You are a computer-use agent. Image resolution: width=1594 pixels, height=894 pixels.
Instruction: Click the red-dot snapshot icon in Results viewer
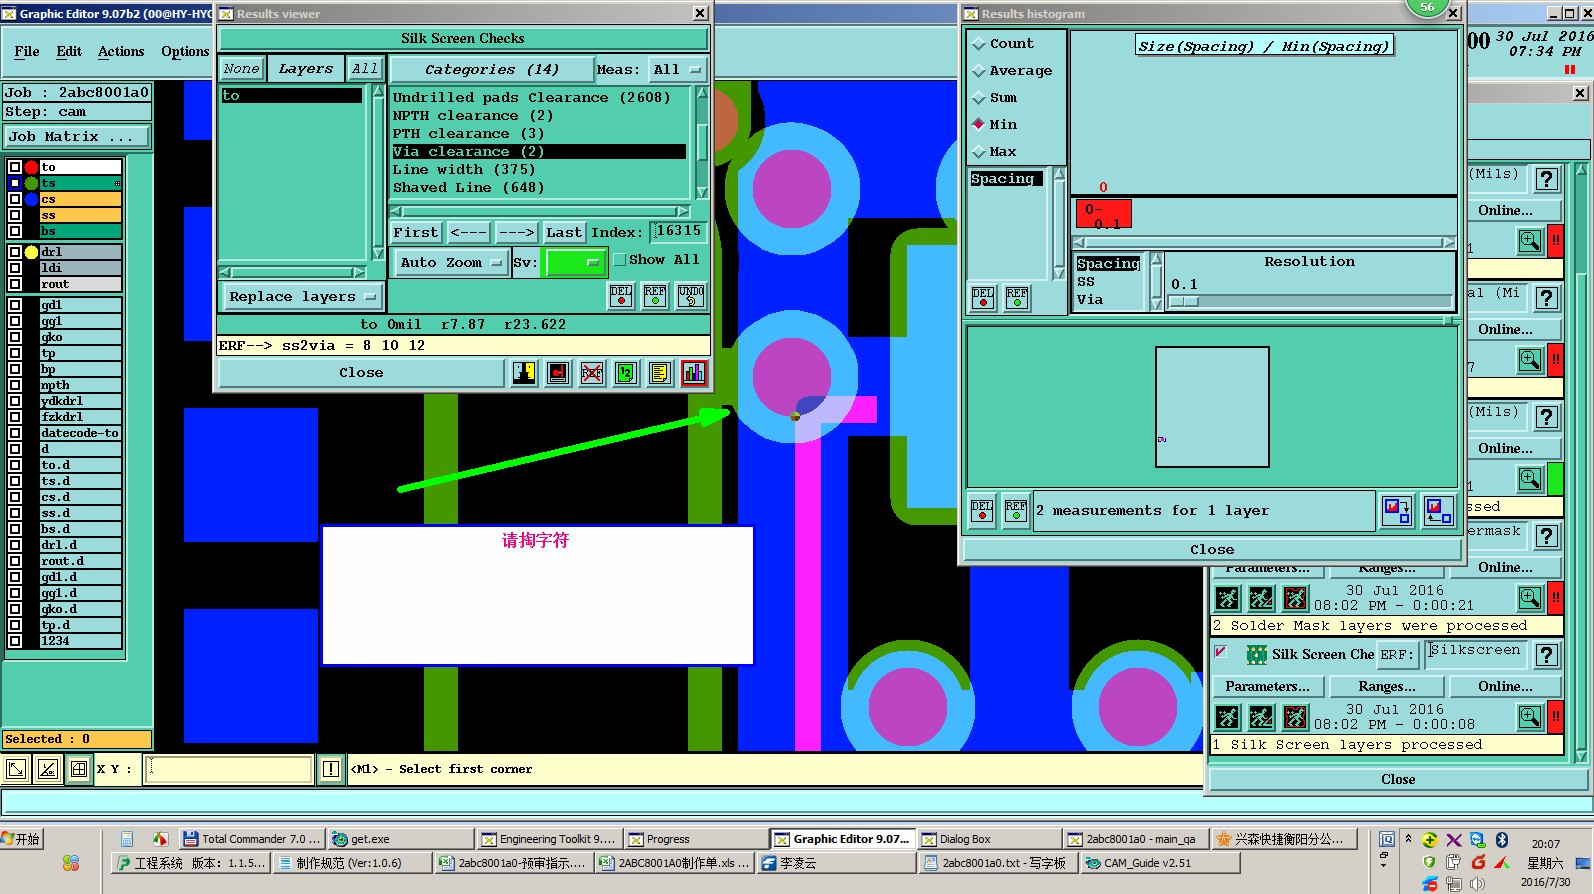(x=558, y=373)
